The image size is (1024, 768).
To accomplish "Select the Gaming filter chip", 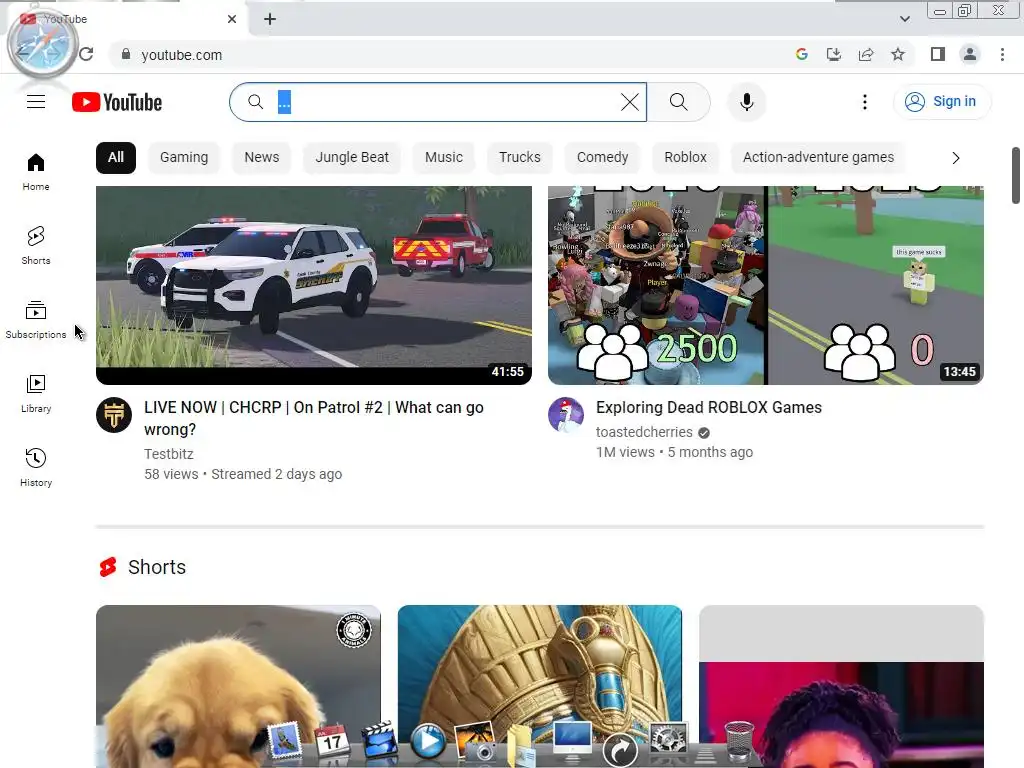I will coord(184,157).
